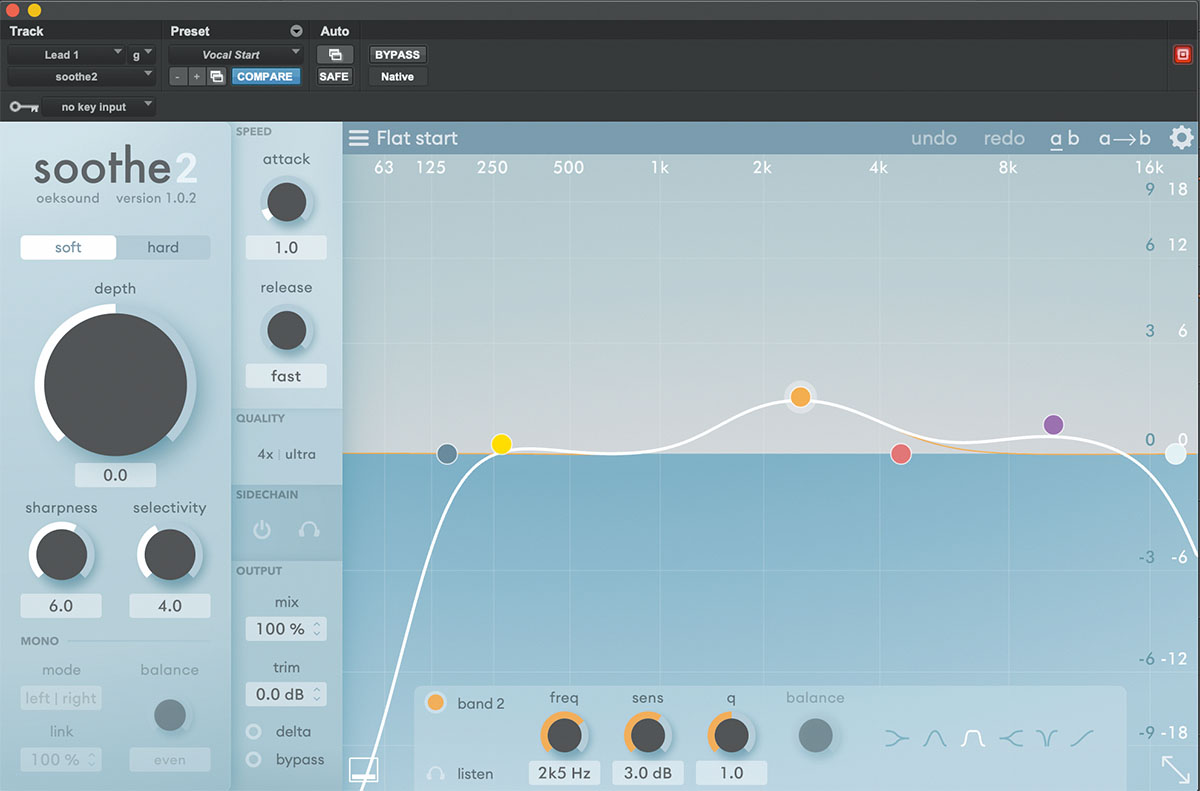Viewport: 1200px width, 791px height.
Task: Enable the delta radio button
Action: tap(254, 731)
